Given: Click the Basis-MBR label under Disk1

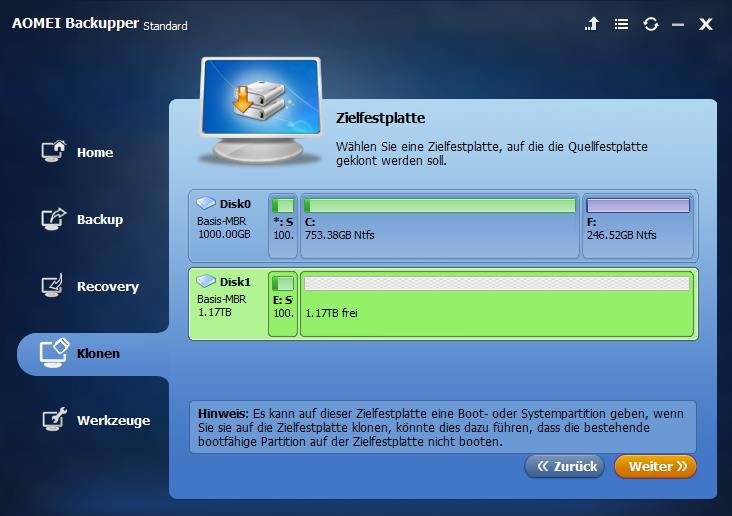Looking at the screenshot, I should (x=221, y=299).
